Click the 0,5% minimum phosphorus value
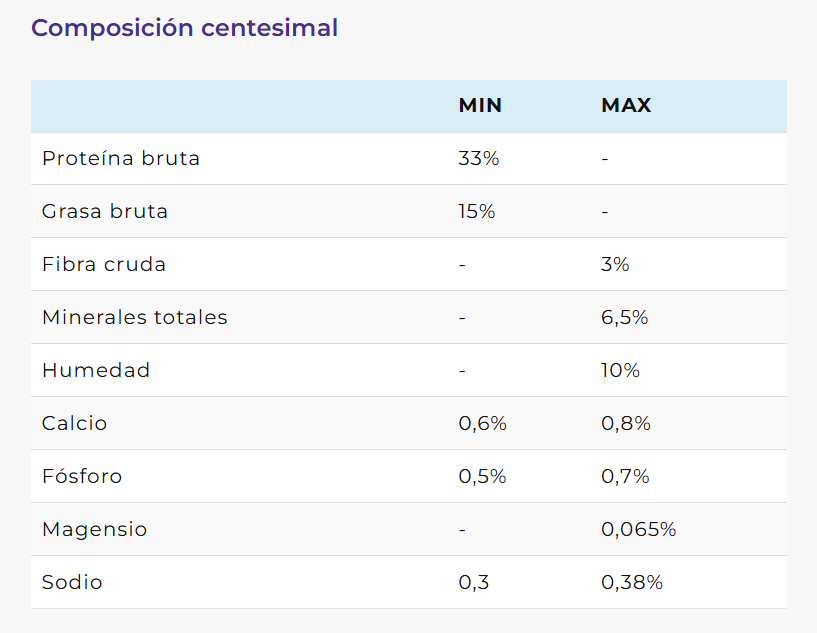This screenshot has height=633, width=817. tap(482, 476)
